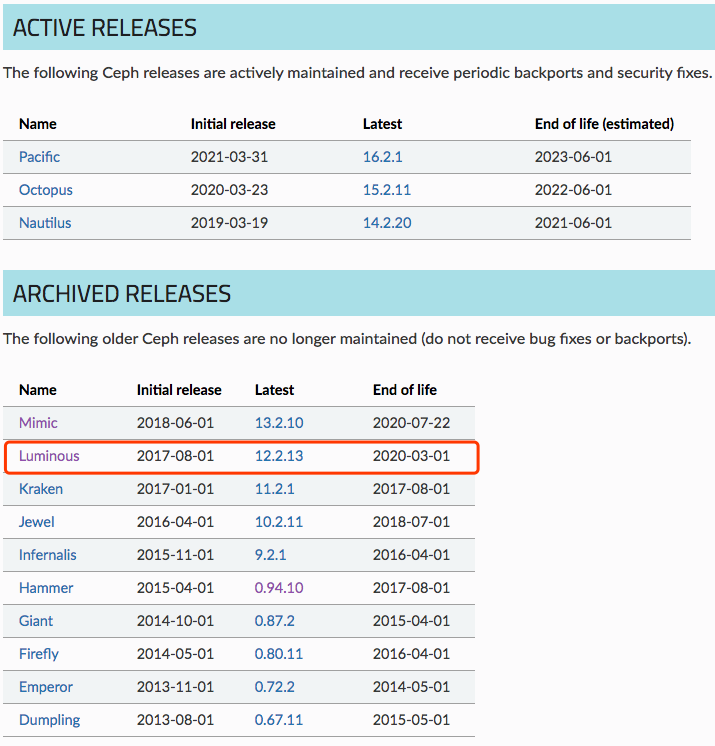Click the Nautilus release name
The height and width of the screenshot is (746, 715).
pos(45,223)
